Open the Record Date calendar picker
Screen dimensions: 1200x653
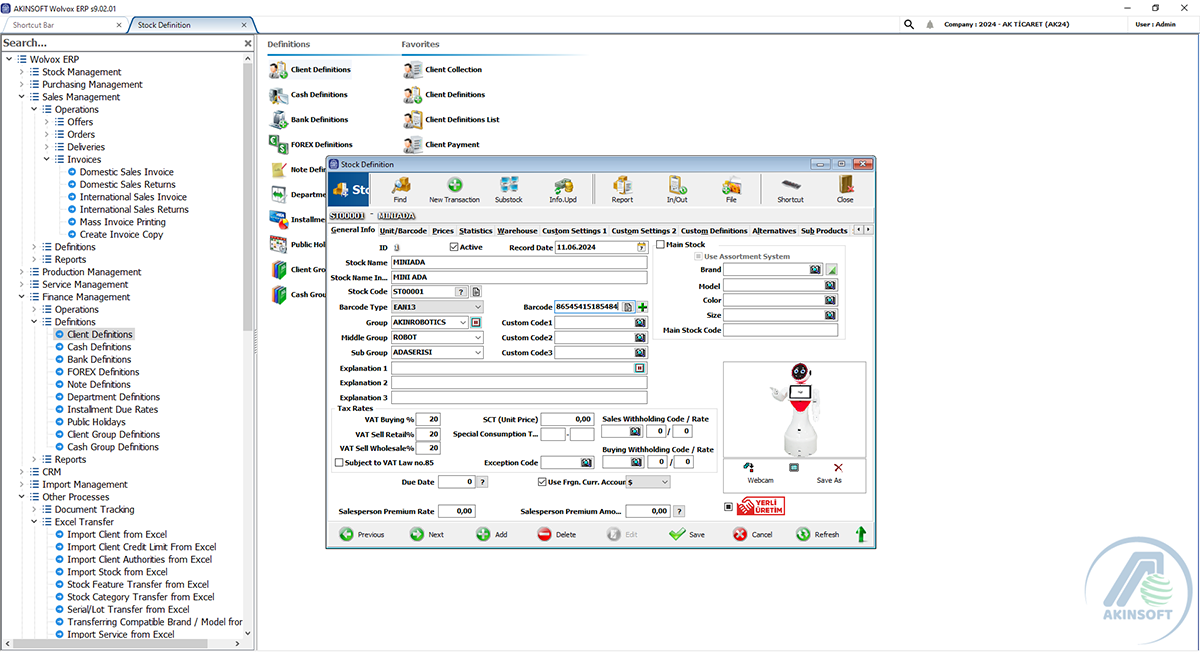click(642, 247)
